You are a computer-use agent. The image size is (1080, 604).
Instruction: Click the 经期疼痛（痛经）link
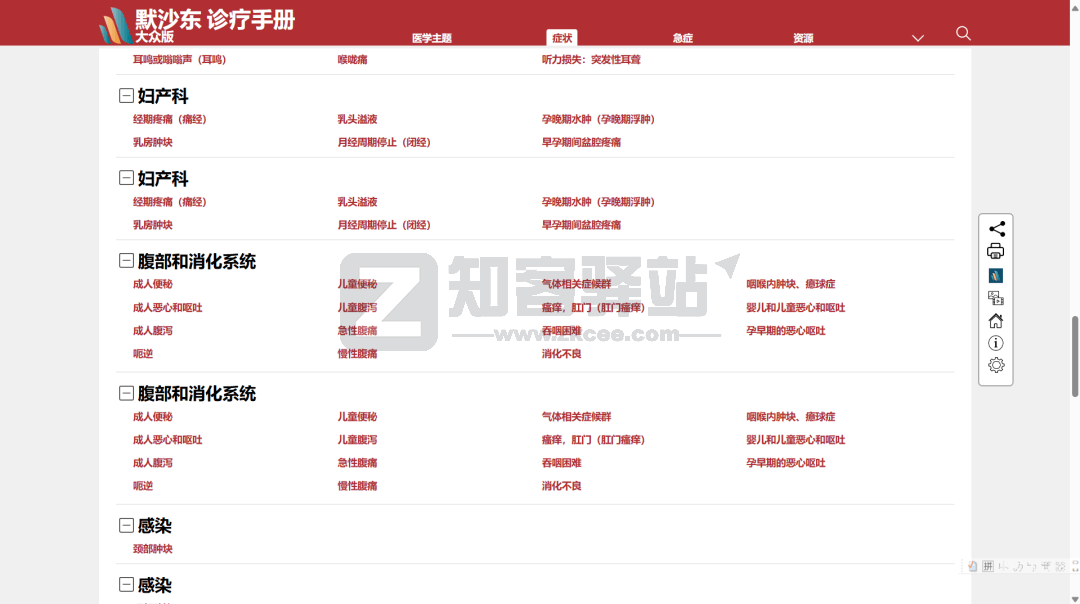(x=168, y=118)
